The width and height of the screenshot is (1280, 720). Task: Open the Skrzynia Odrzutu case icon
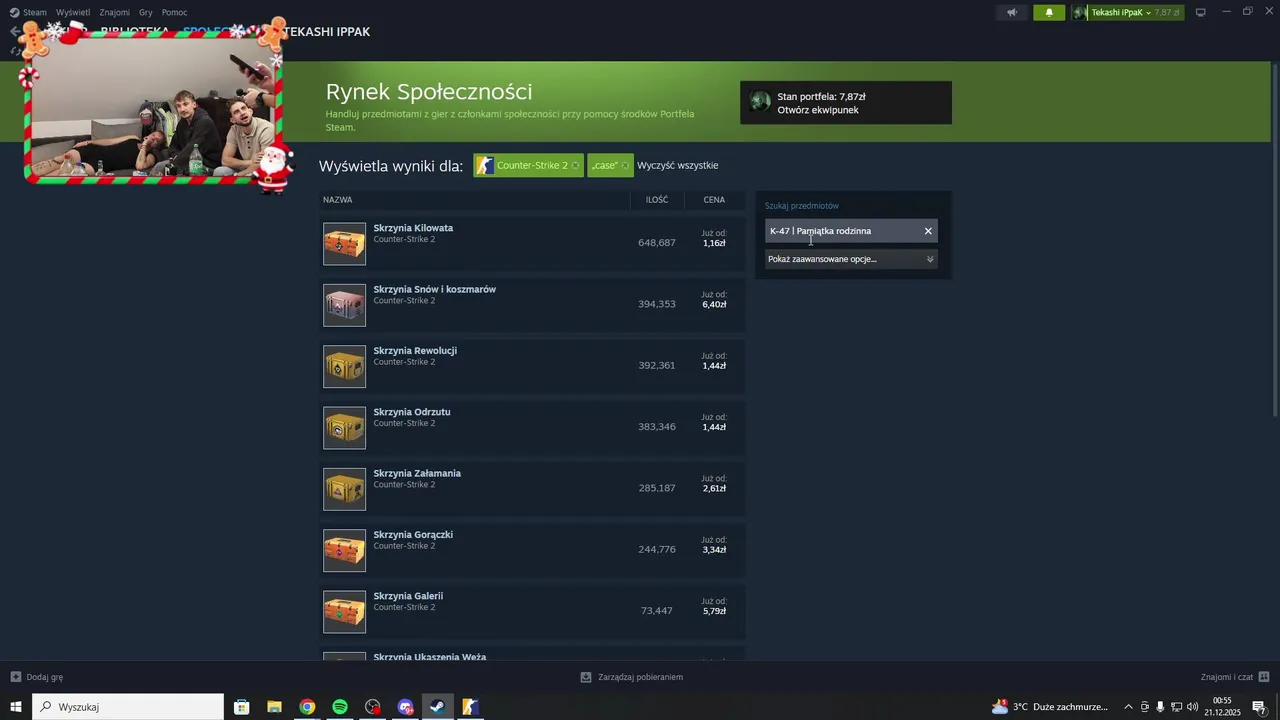[x=344, y=428]
